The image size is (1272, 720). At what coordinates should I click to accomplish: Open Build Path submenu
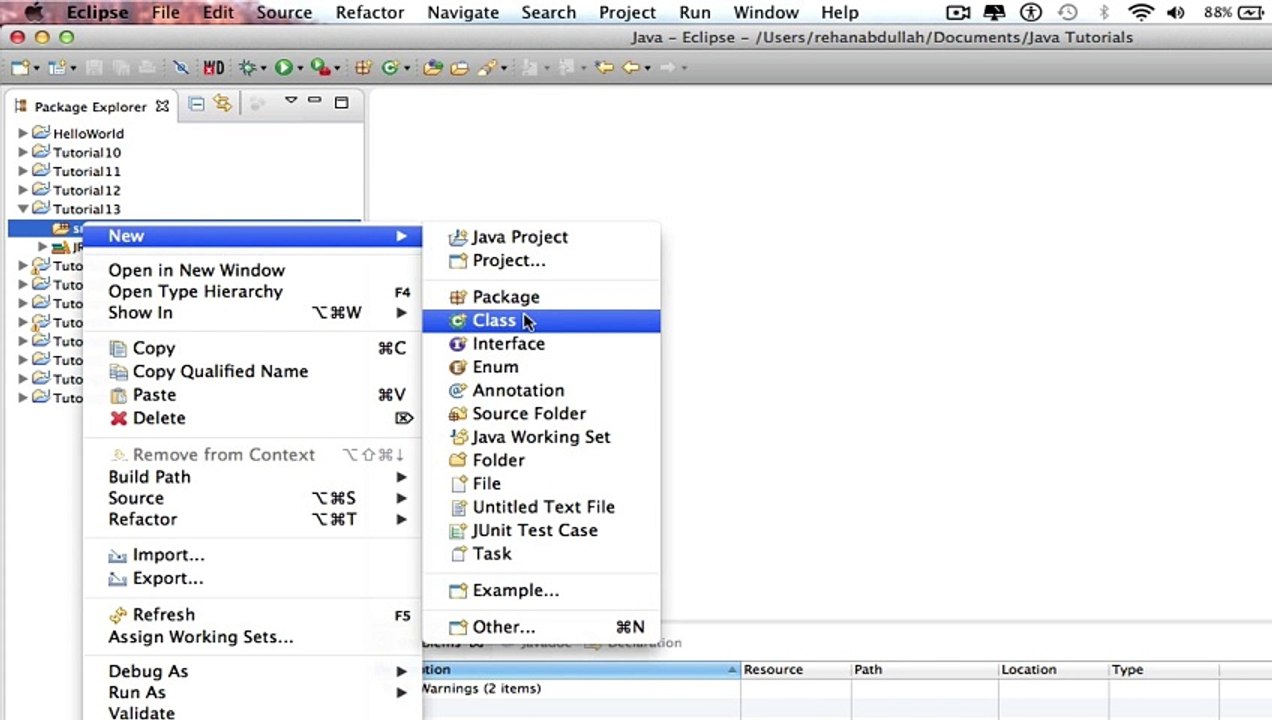252,477
